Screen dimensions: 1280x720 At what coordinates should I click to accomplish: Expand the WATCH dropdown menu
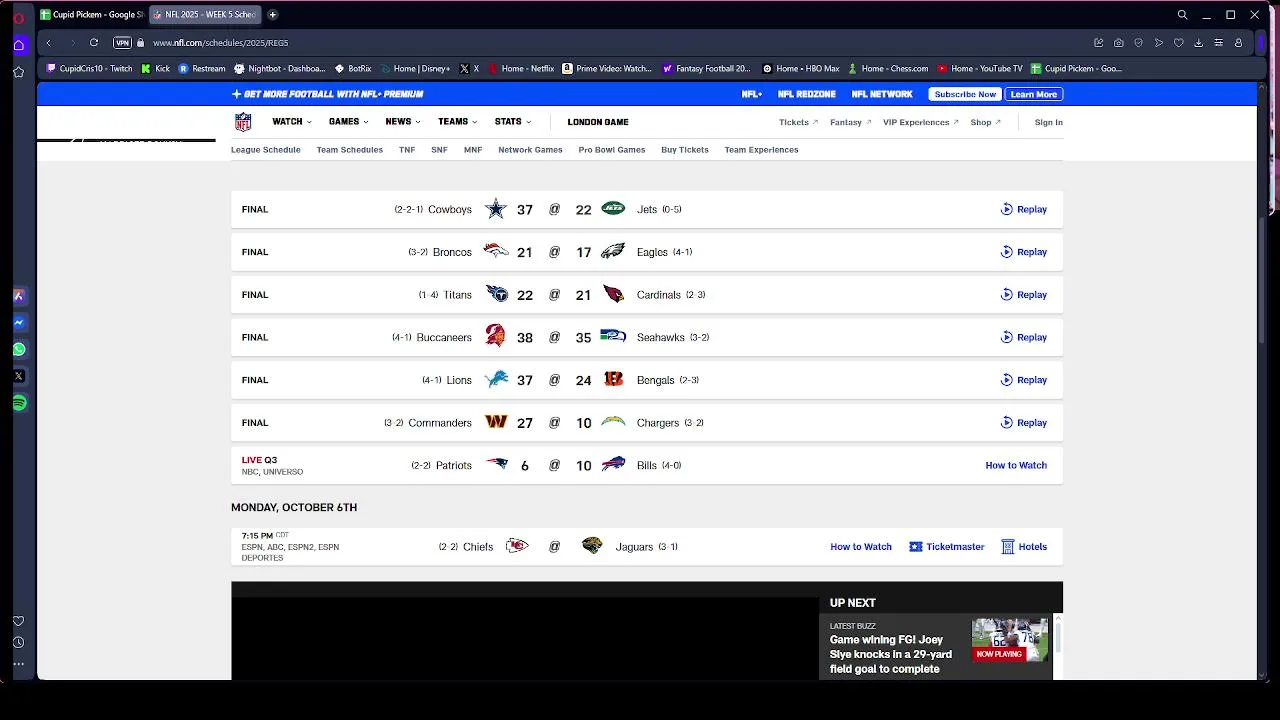click(292, 122)
